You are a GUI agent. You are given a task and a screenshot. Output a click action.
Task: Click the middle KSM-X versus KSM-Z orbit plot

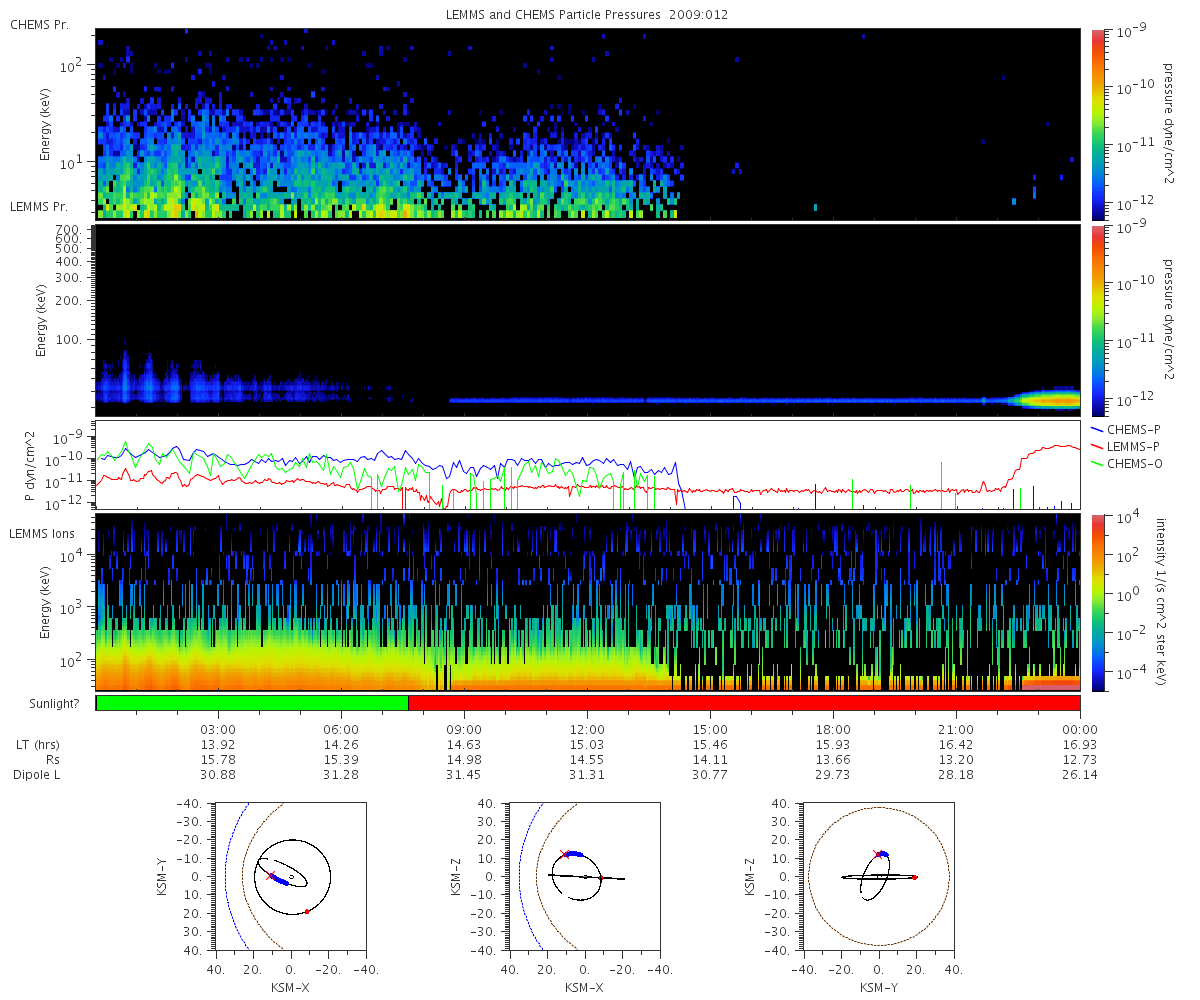(x=585, y=877)
